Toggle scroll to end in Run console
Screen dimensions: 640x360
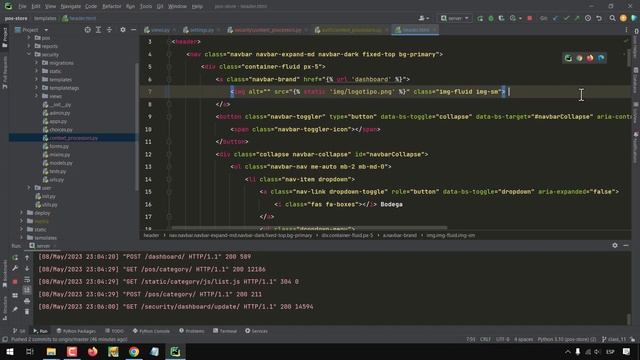coord(27,290)
